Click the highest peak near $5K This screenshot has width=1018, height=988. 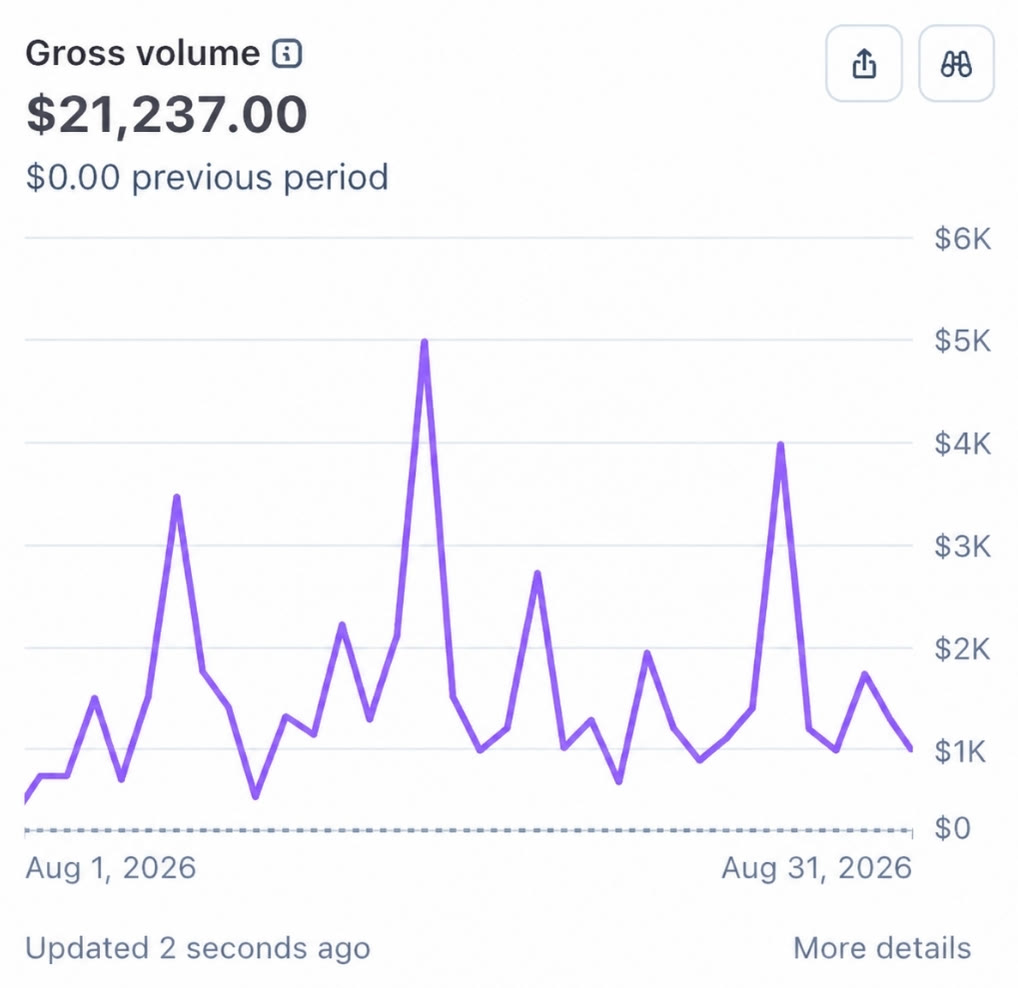point(424,342)
